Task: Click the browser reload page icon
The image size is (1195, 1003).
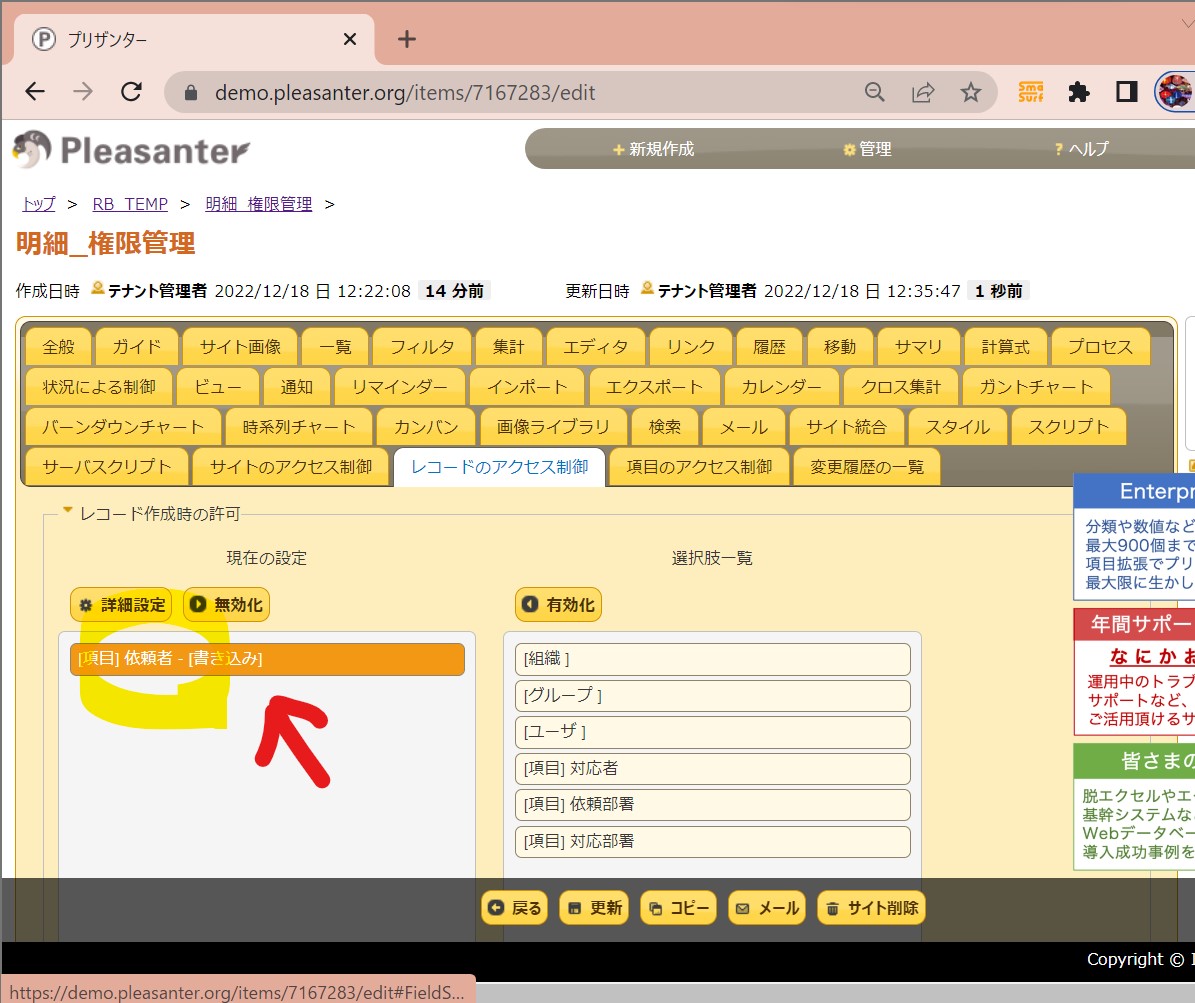Action: 131,92
